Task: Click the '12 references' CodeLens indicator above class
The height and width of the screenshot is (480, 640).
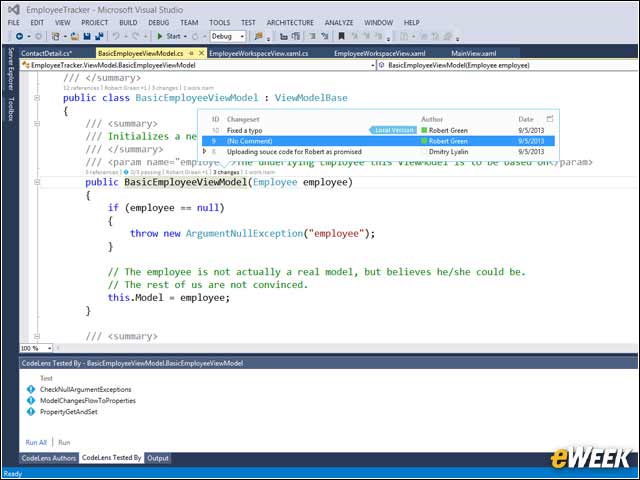Action: click(x=81, y=88)
